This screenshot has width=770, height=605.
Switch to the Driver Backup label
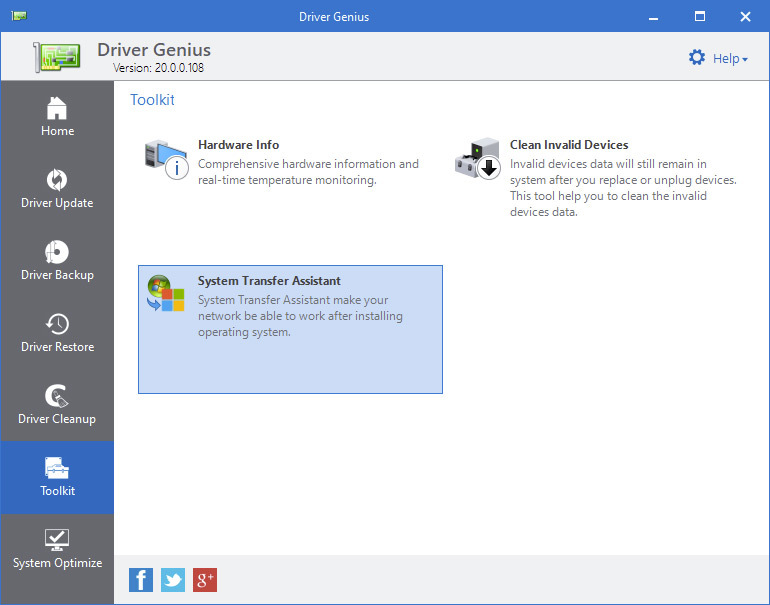pos(57,275)
